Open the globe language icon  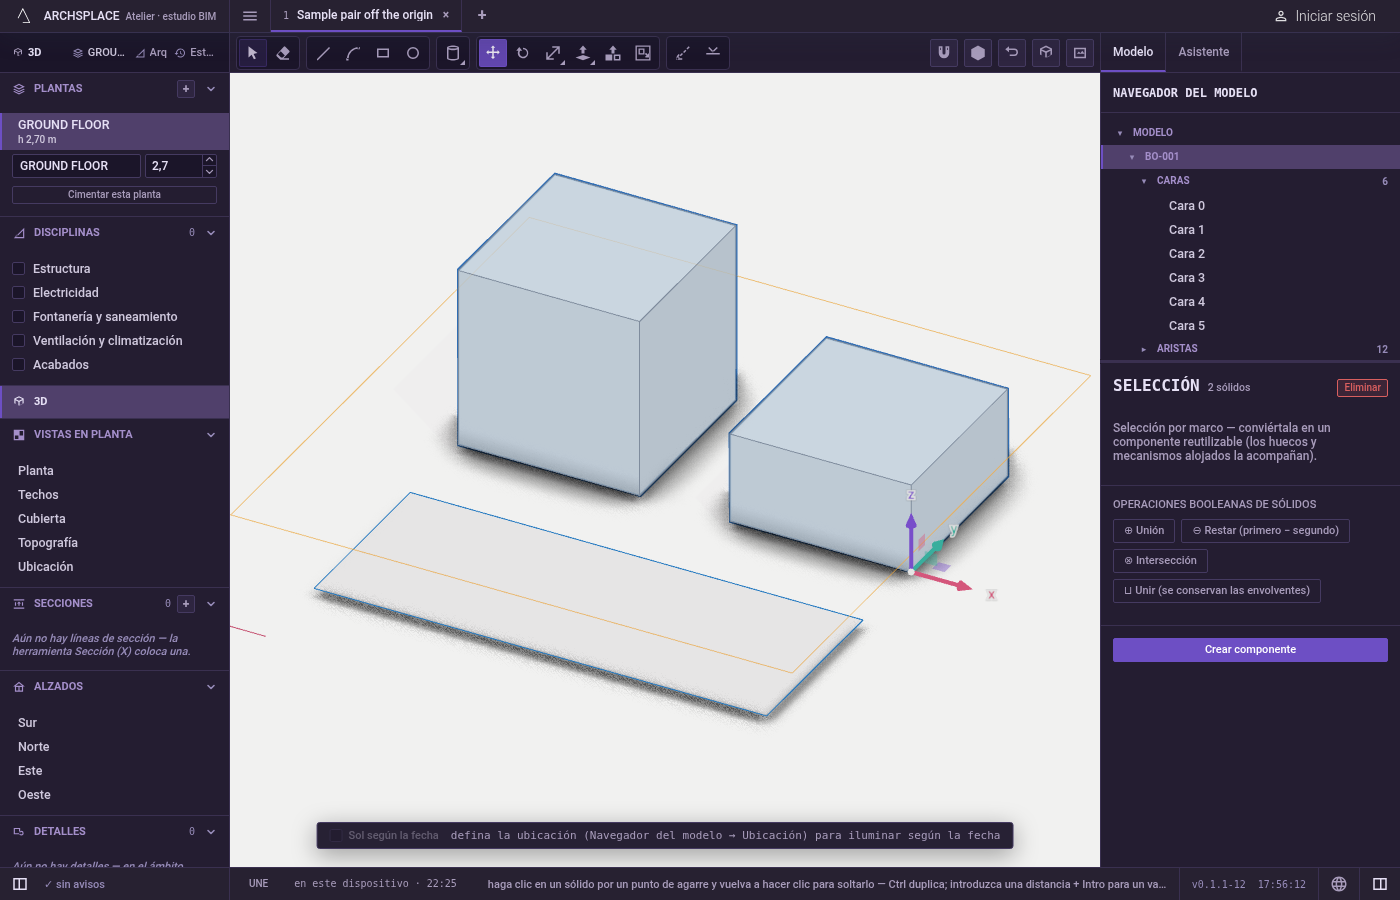tap(1339, 884)
